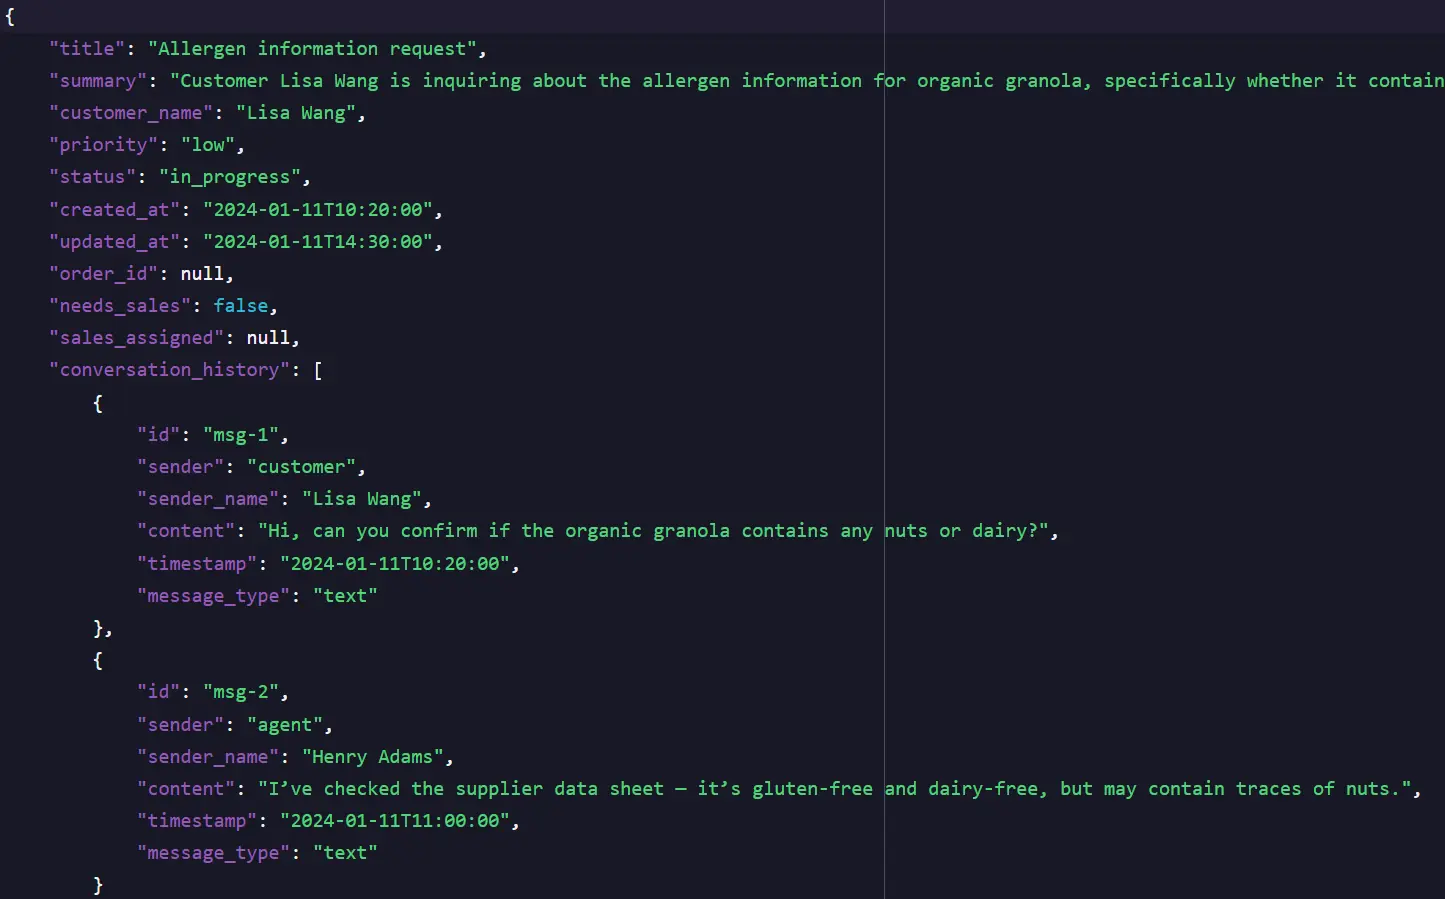
Task: Click the "customer_name" key
Action: pyautogui.click(x=131, y=113)
